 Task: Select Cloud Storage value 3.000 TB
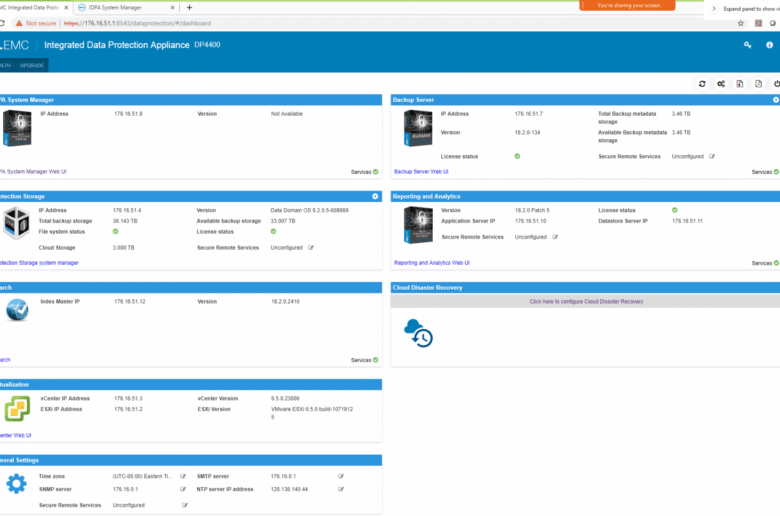pos(123,247)
